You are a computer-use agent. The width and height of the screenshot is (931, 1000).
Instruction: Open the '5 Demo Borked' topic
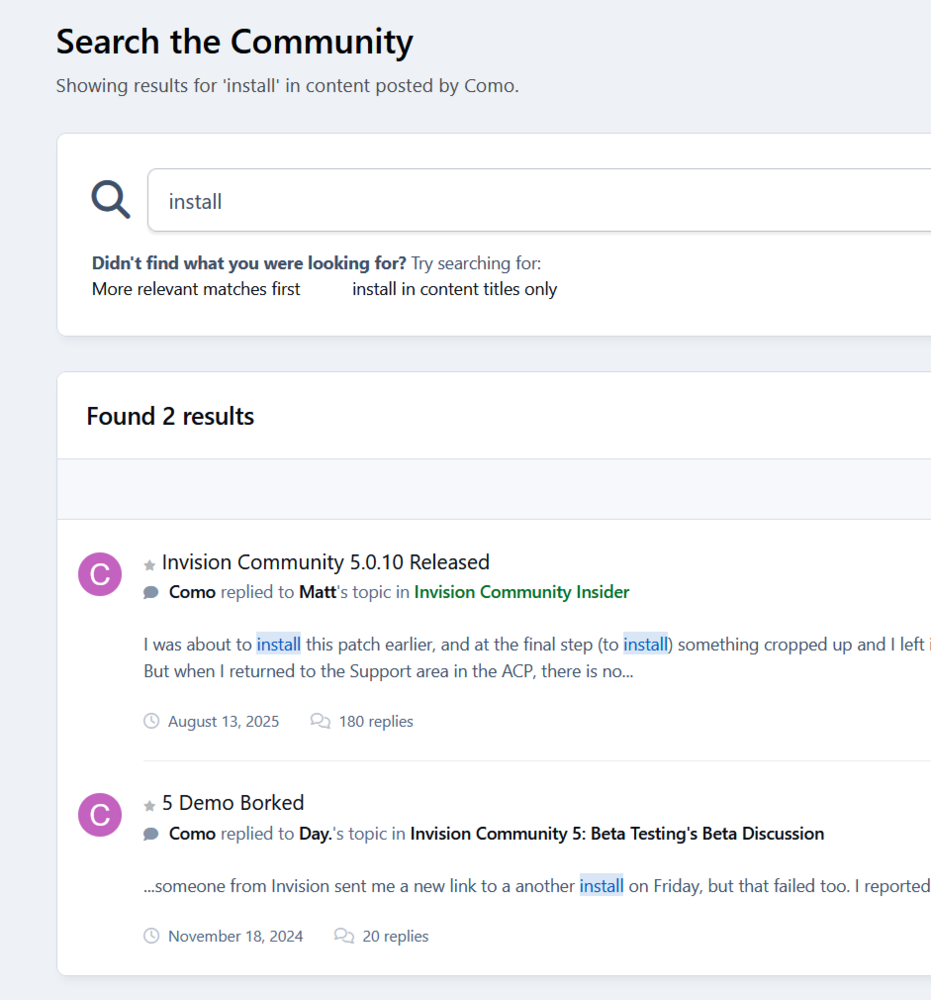coord(233,802)
